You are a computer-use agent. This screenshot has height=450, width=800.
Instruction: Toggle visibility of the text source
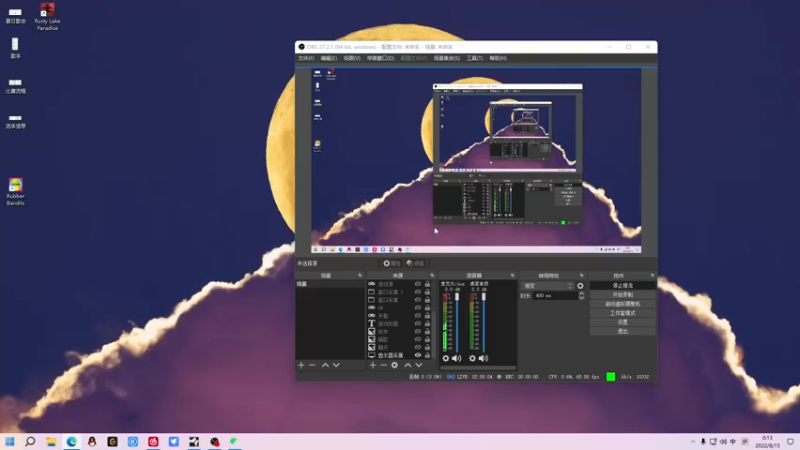tap(418, 323)
